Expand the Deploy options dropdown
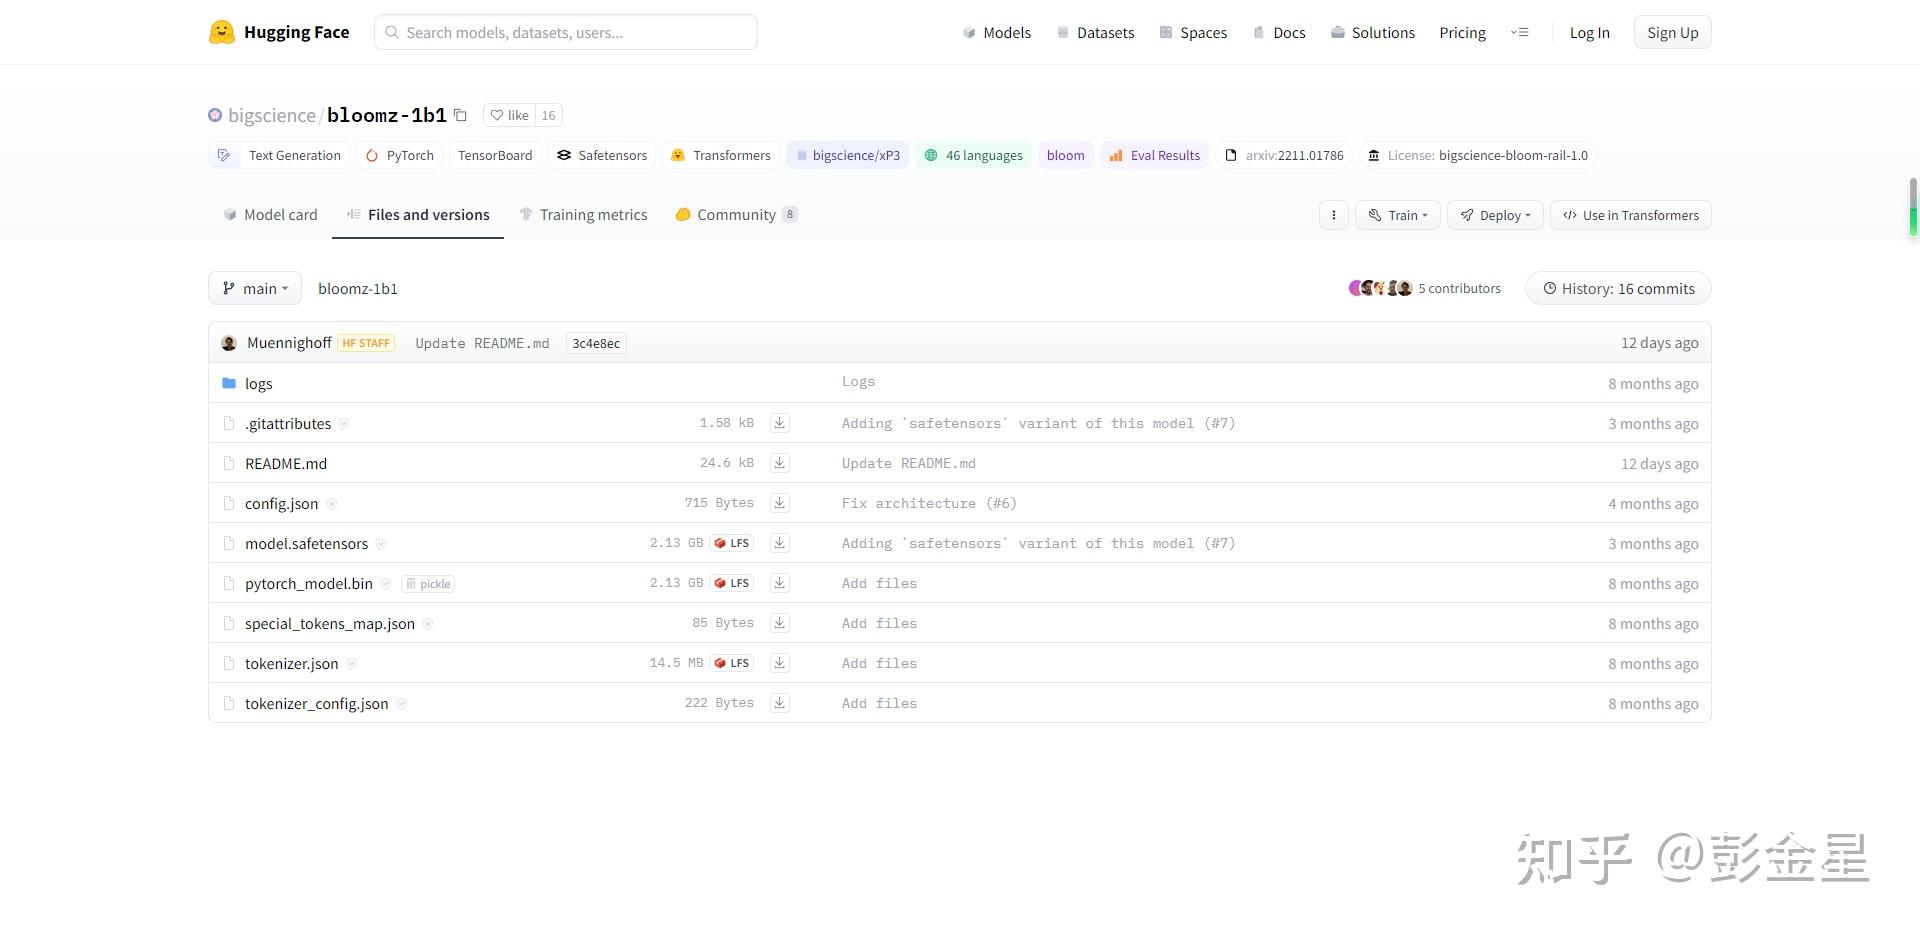1920x936 pixels. pos(1494,214)
